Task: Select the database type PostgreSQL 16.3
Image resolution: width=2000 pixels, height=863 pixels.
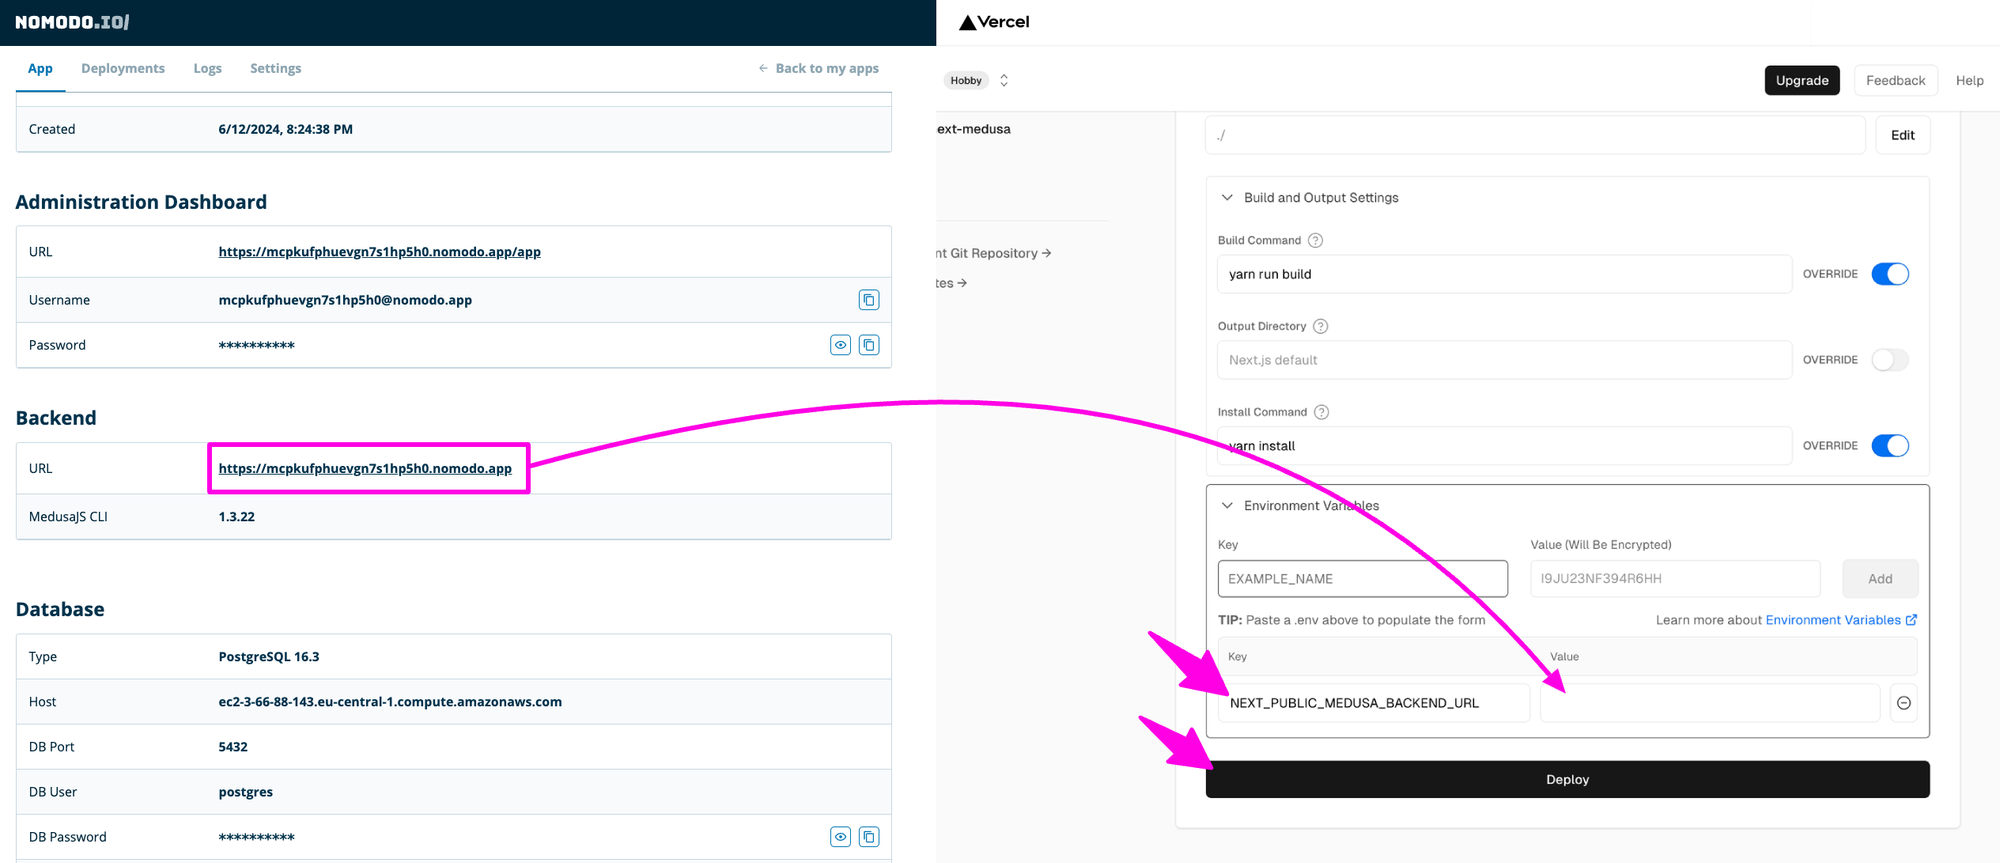Action: pos(268,657)
